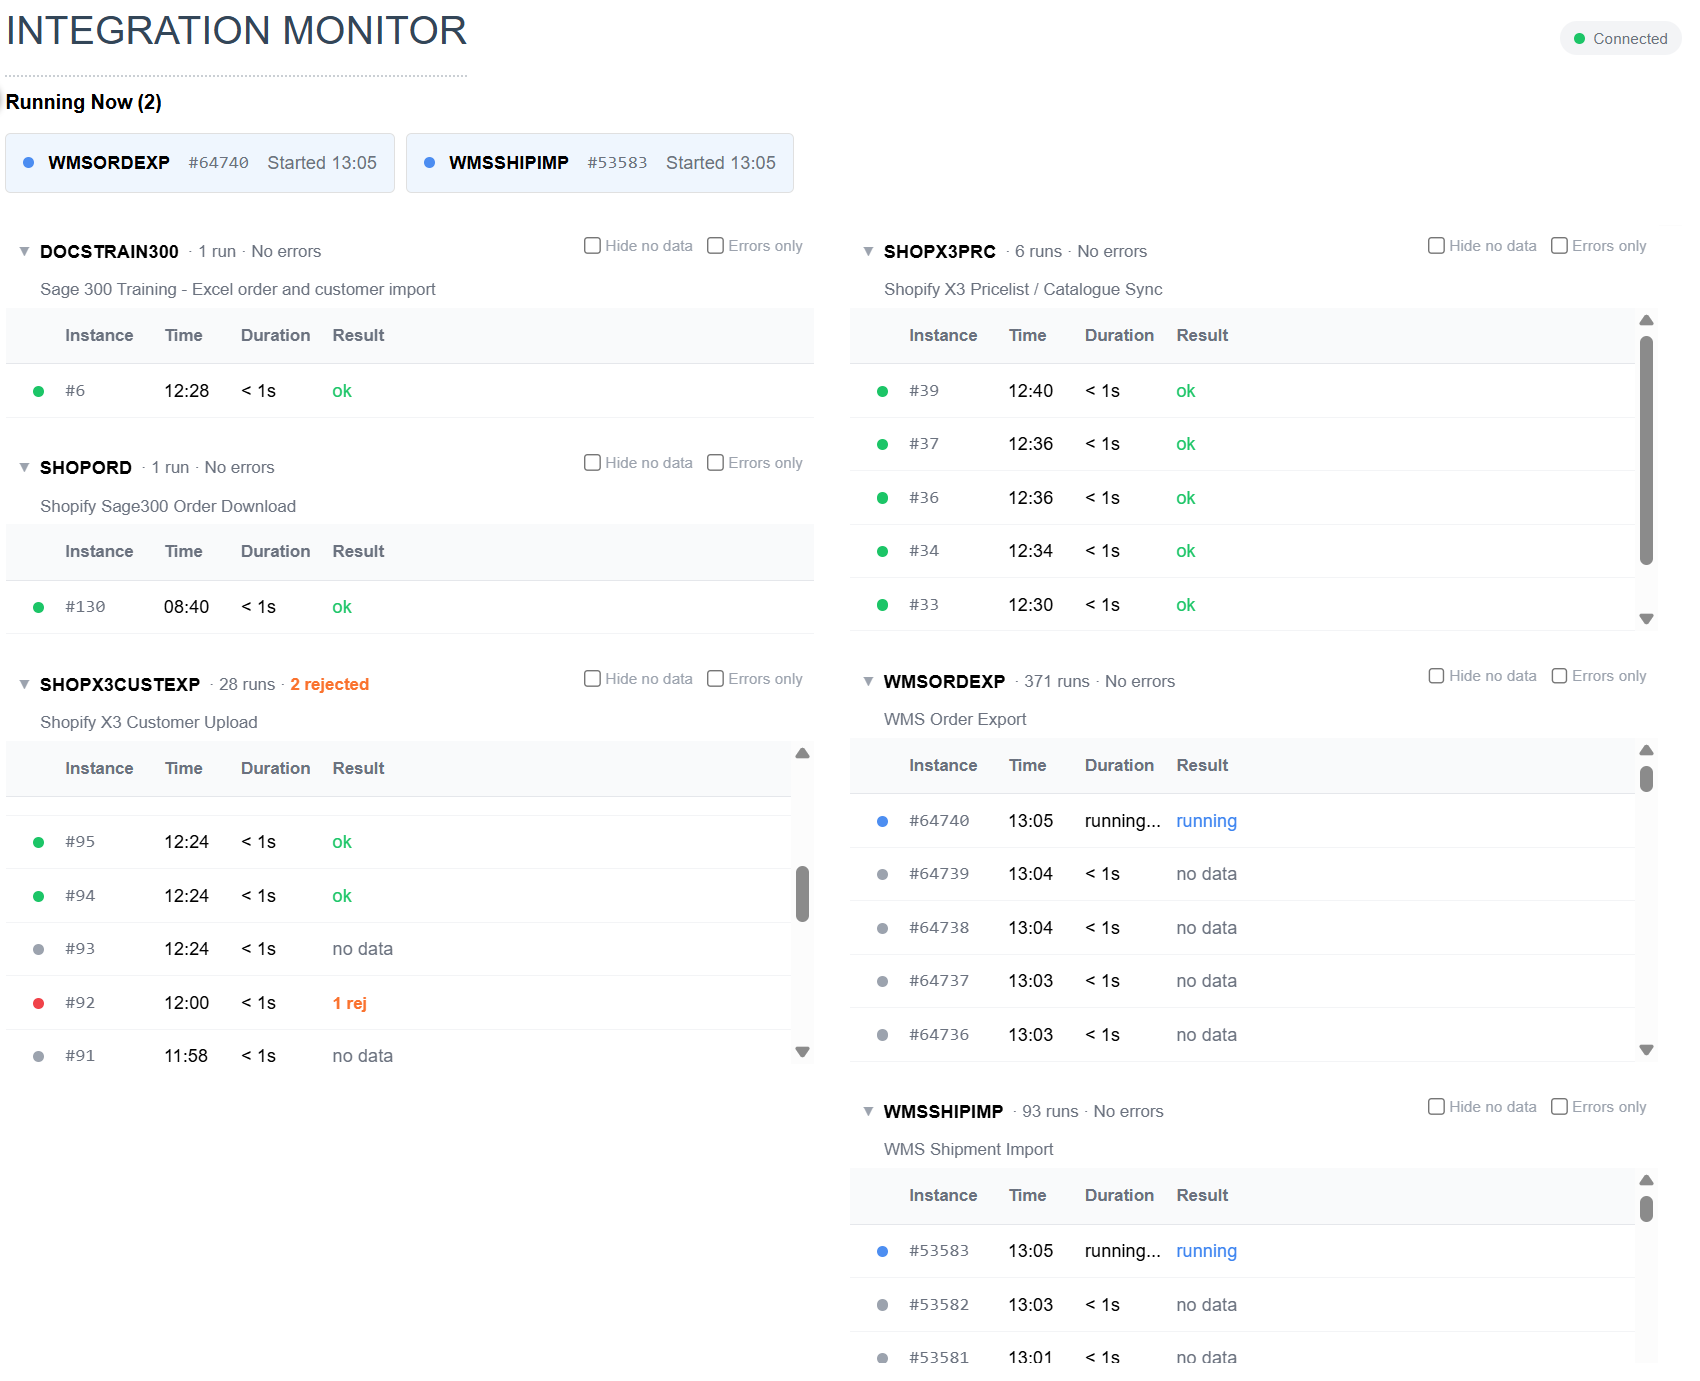Viewport: 1700px width, 1381px height.
Task: Click the Result column header in WMSORDEXP table
Action: [1202, 765]
